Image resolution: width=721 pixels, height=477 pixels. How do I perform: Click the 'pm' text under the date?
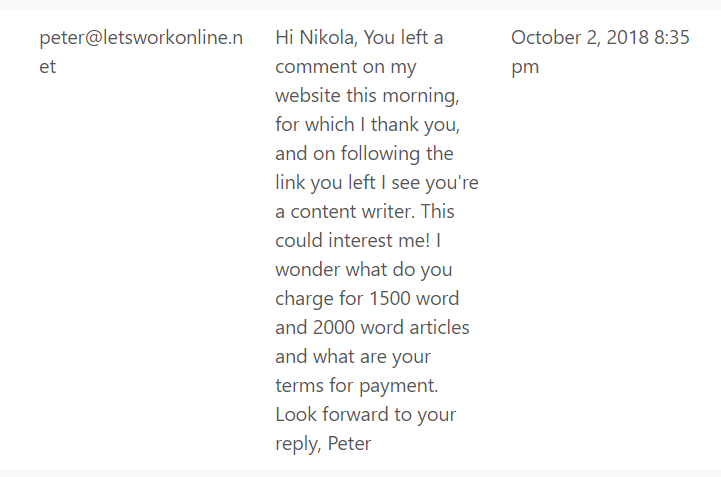(x=525, y=67)
